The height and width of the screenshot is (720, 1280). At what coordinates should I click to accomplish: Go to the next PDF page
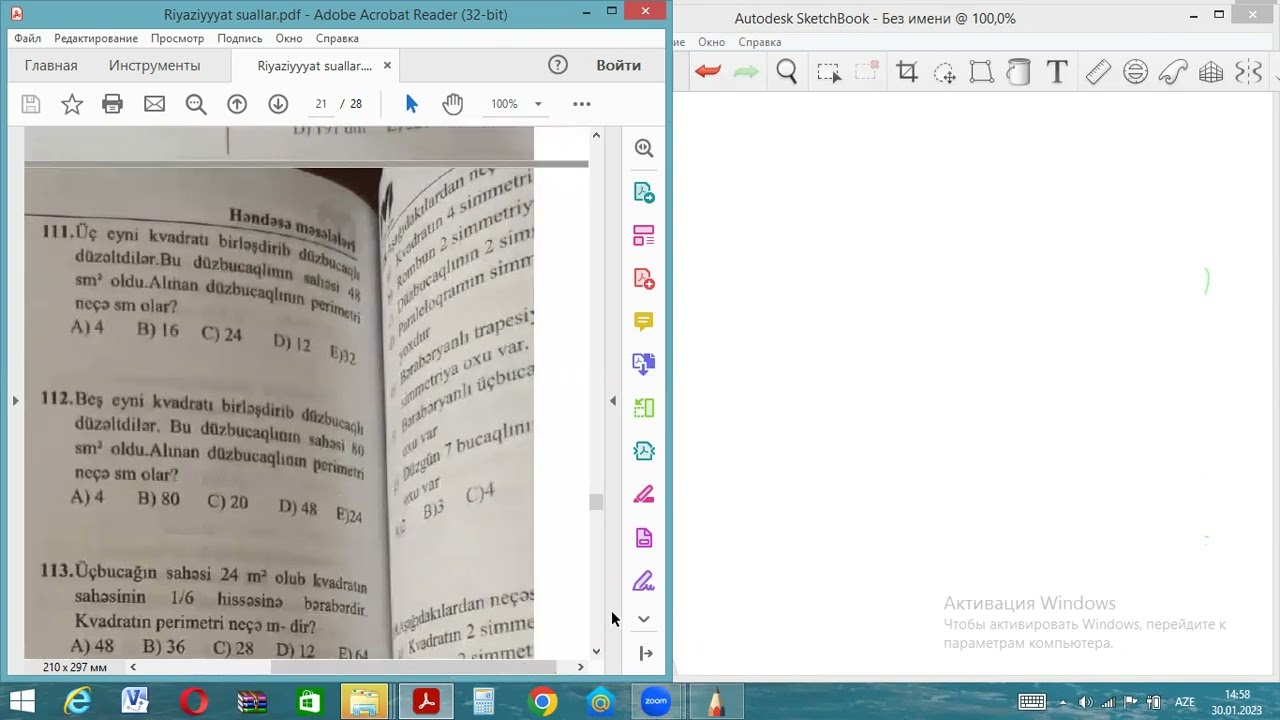[x=278, y=104]
